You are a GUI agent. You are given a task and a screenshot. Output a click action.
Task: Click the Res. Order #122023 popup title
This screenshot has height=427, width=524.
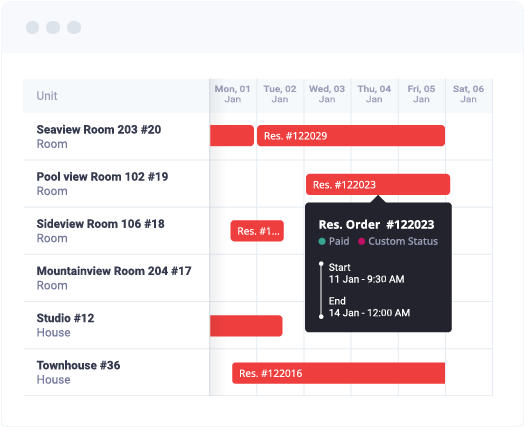(x=376, y=225)
